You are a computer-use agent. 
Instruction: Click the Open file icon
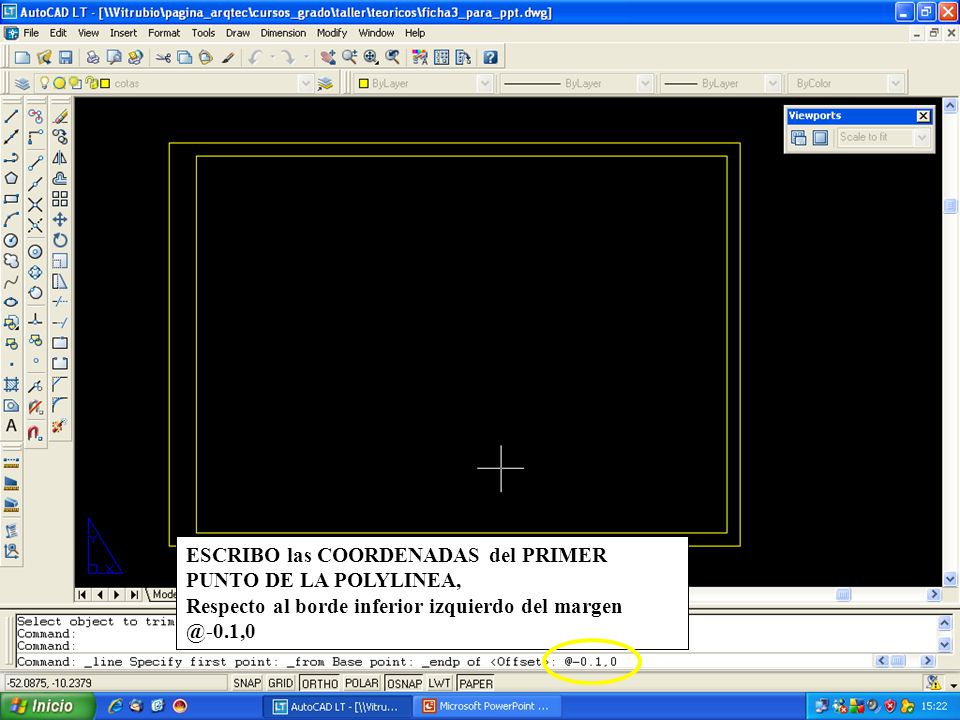click(44, 58)
